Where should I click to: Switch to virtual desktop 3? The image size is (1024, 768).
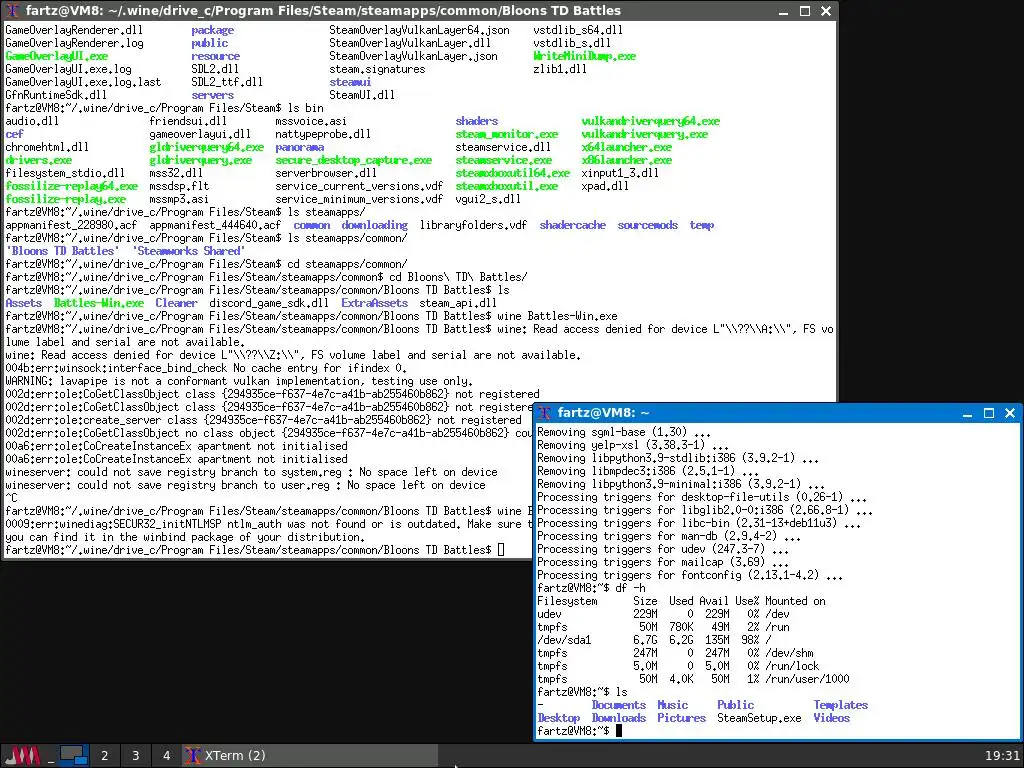(x=136, y=756)
